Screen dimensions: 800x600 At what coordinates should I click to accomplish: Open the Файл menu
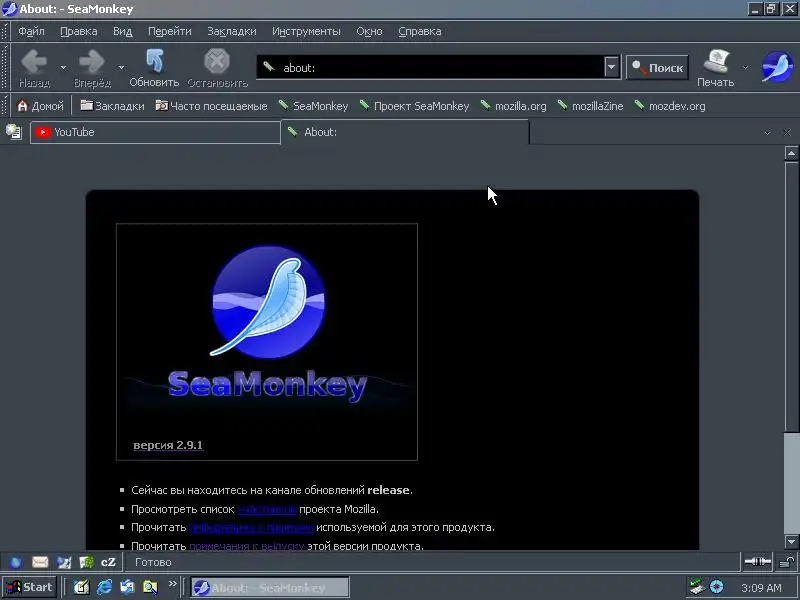pos(31,31)
